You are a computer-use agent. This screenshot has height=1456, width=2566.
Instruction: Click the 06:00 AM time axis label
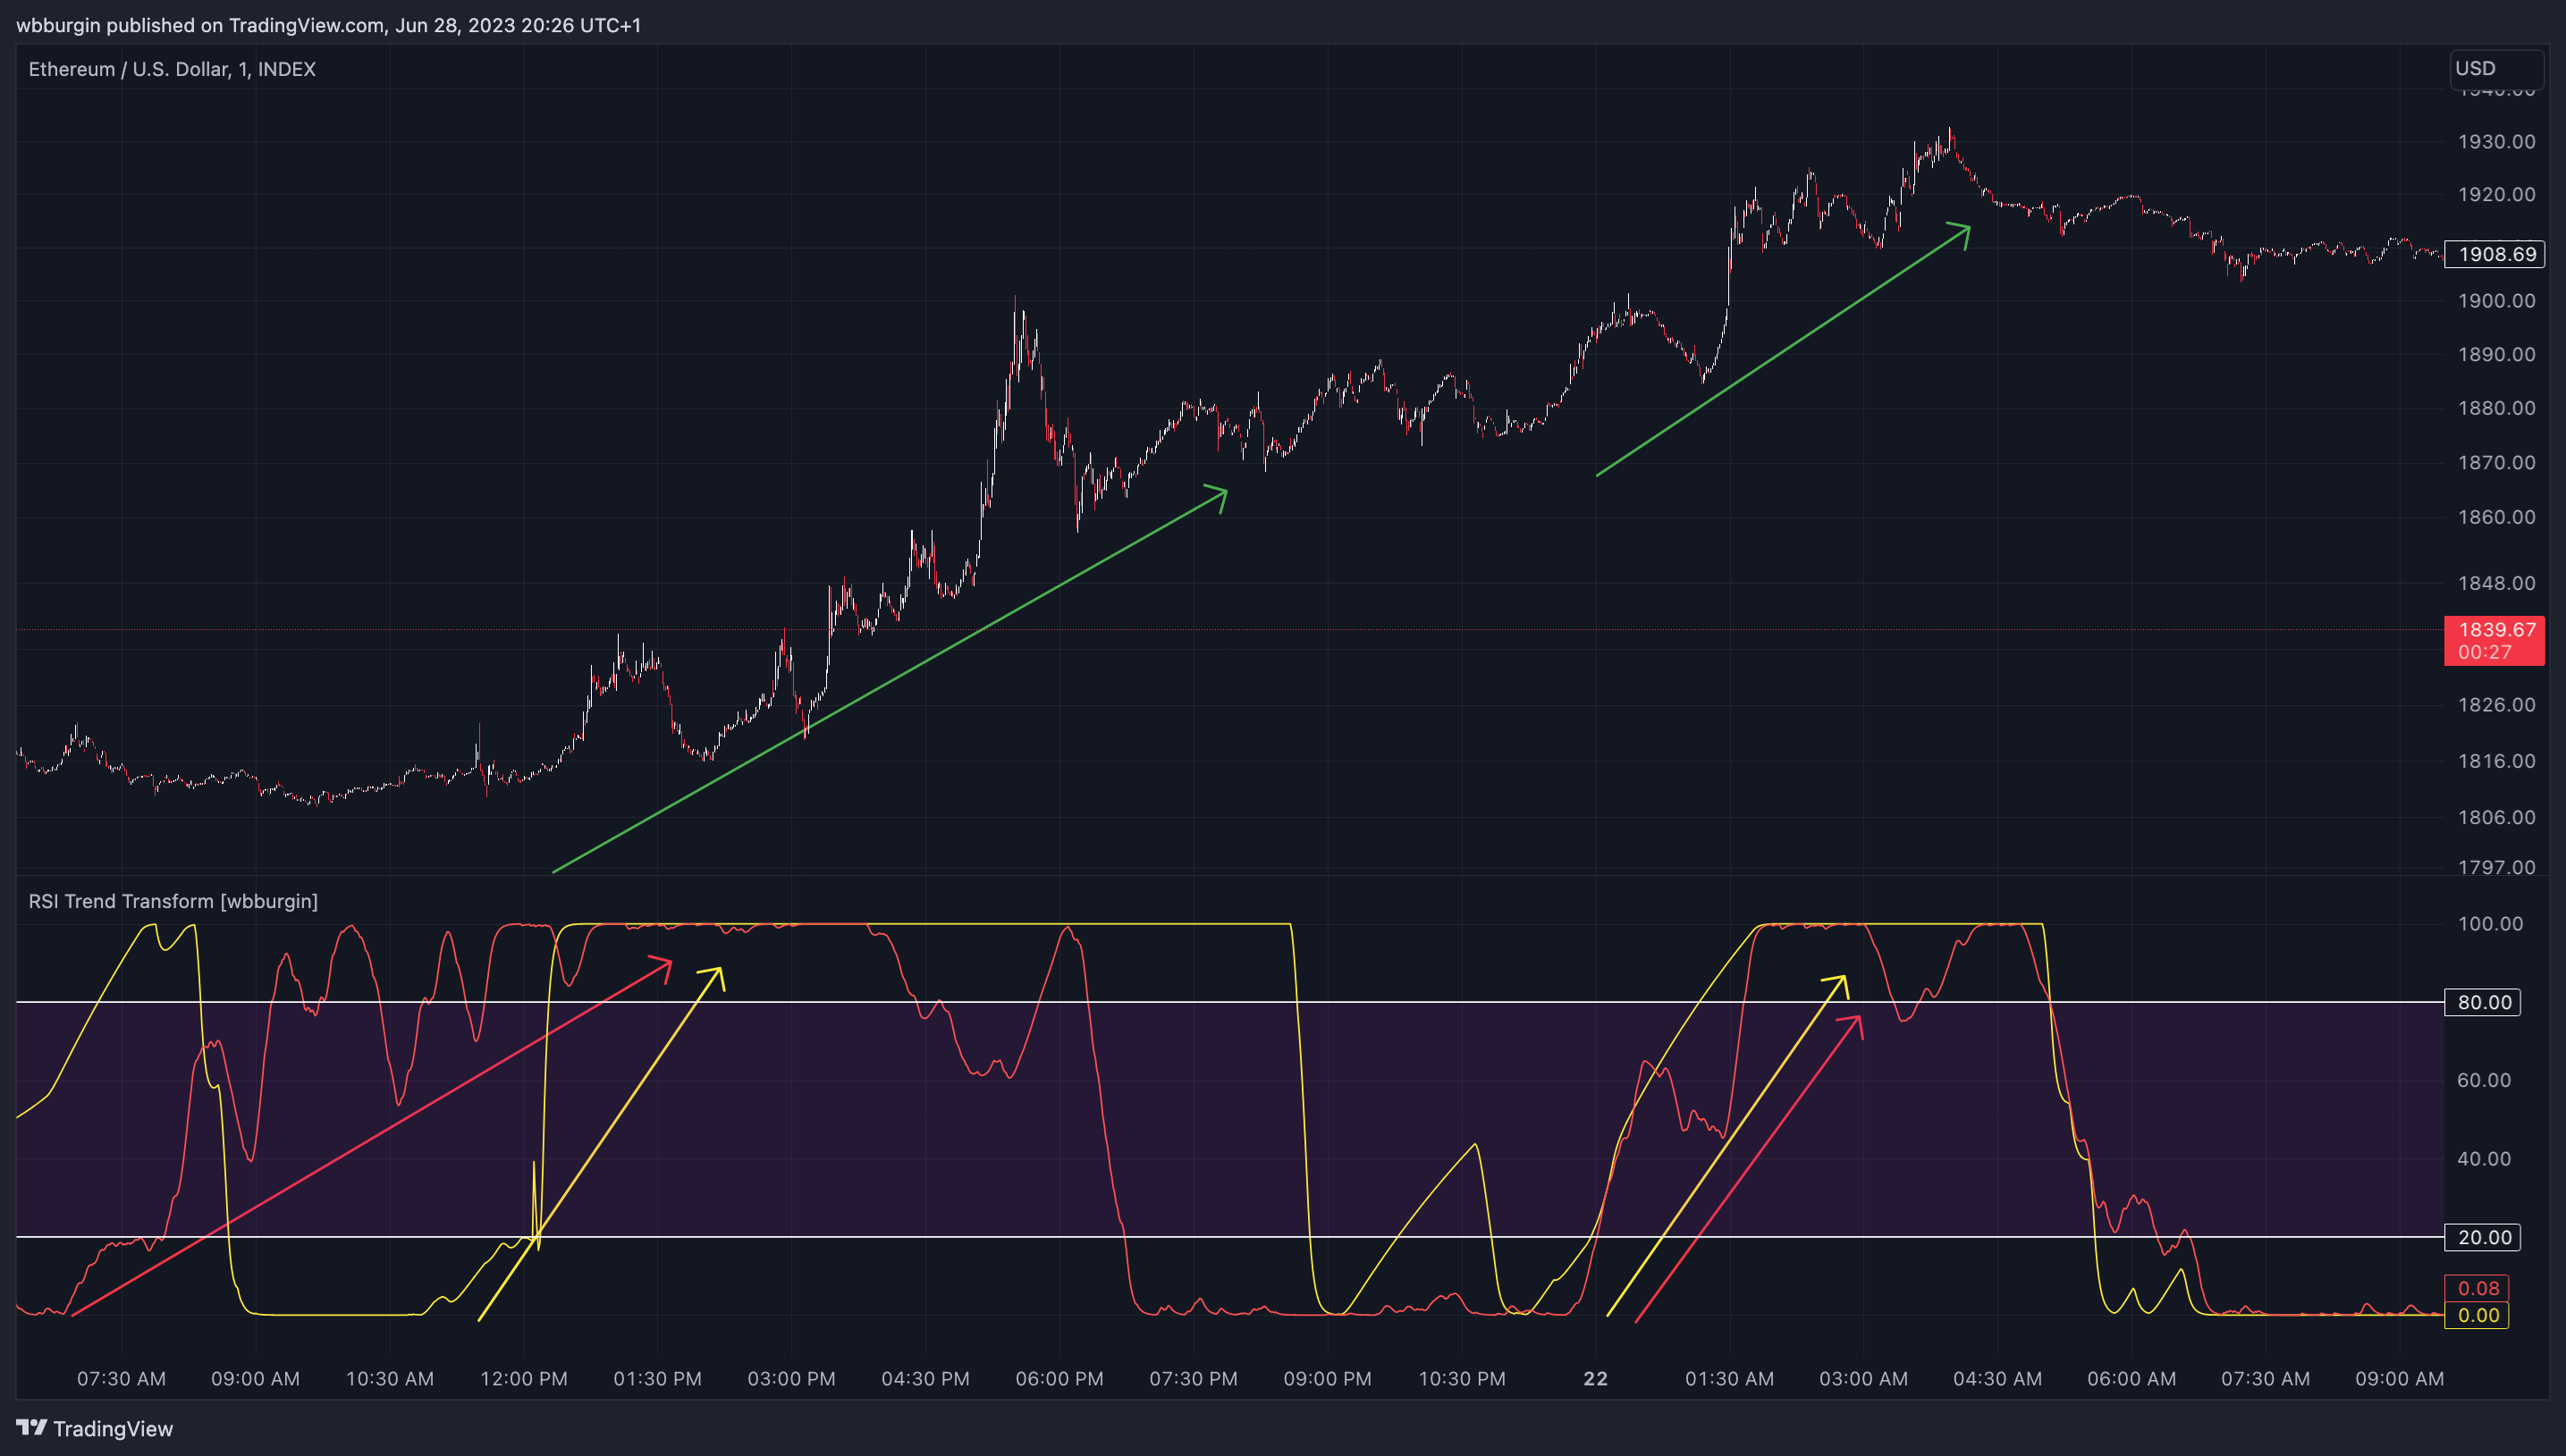coord(2131,1378)
